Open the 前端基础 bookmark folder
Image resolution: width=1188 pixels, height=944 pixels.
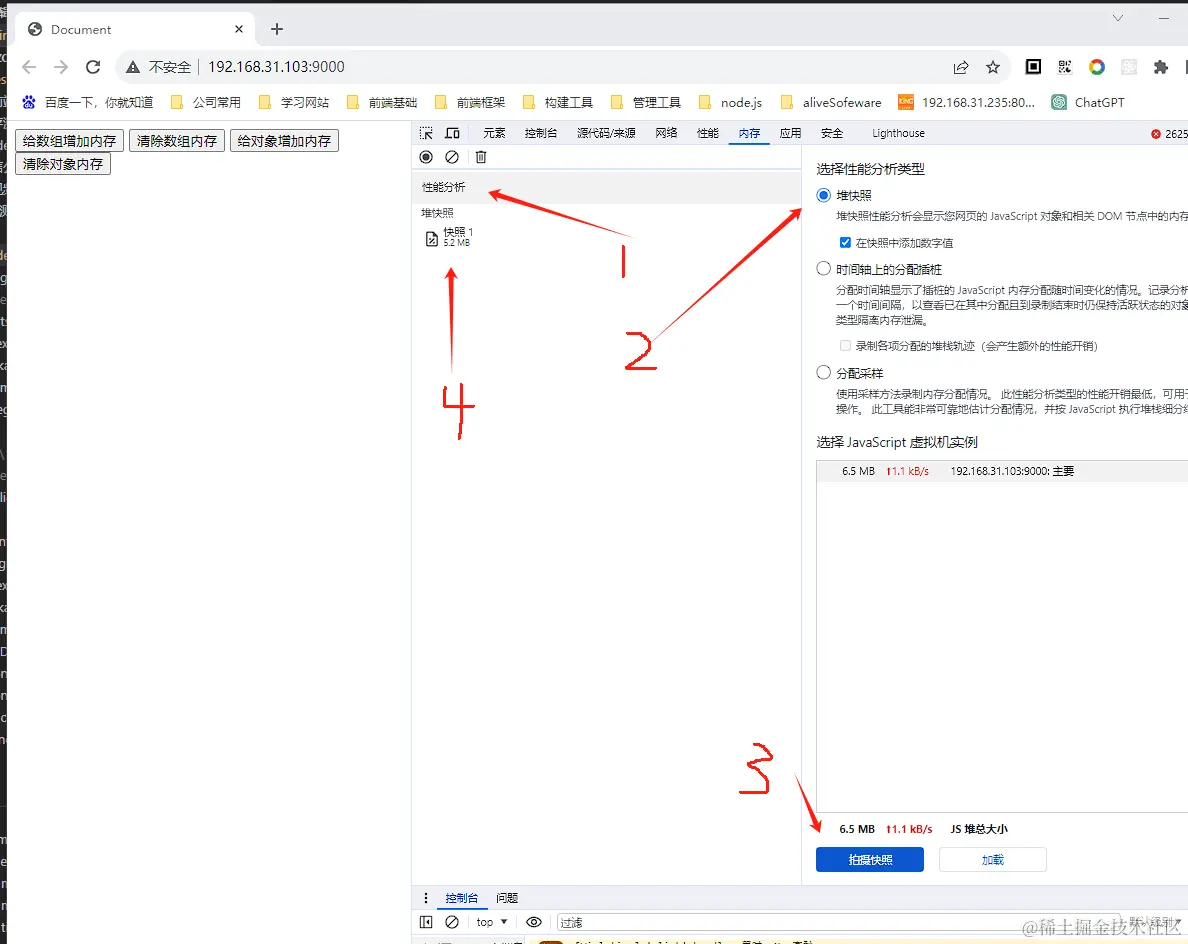(x=382, y=102)
